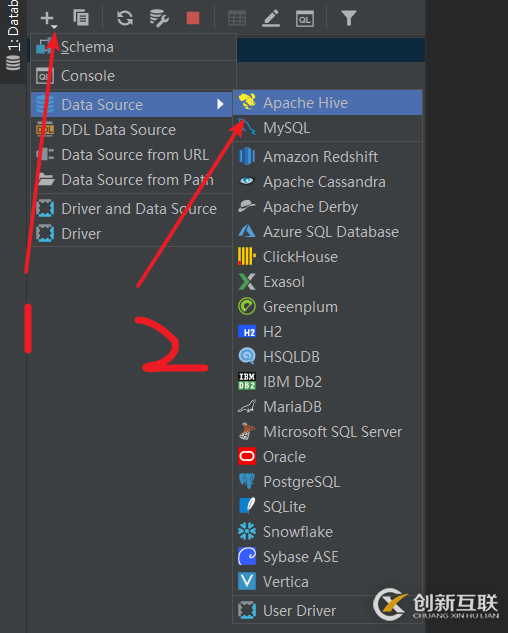508x633 pixels.
Task: Click the red Stop square icon
Action: pyautogui.click(x=193, y=18)
